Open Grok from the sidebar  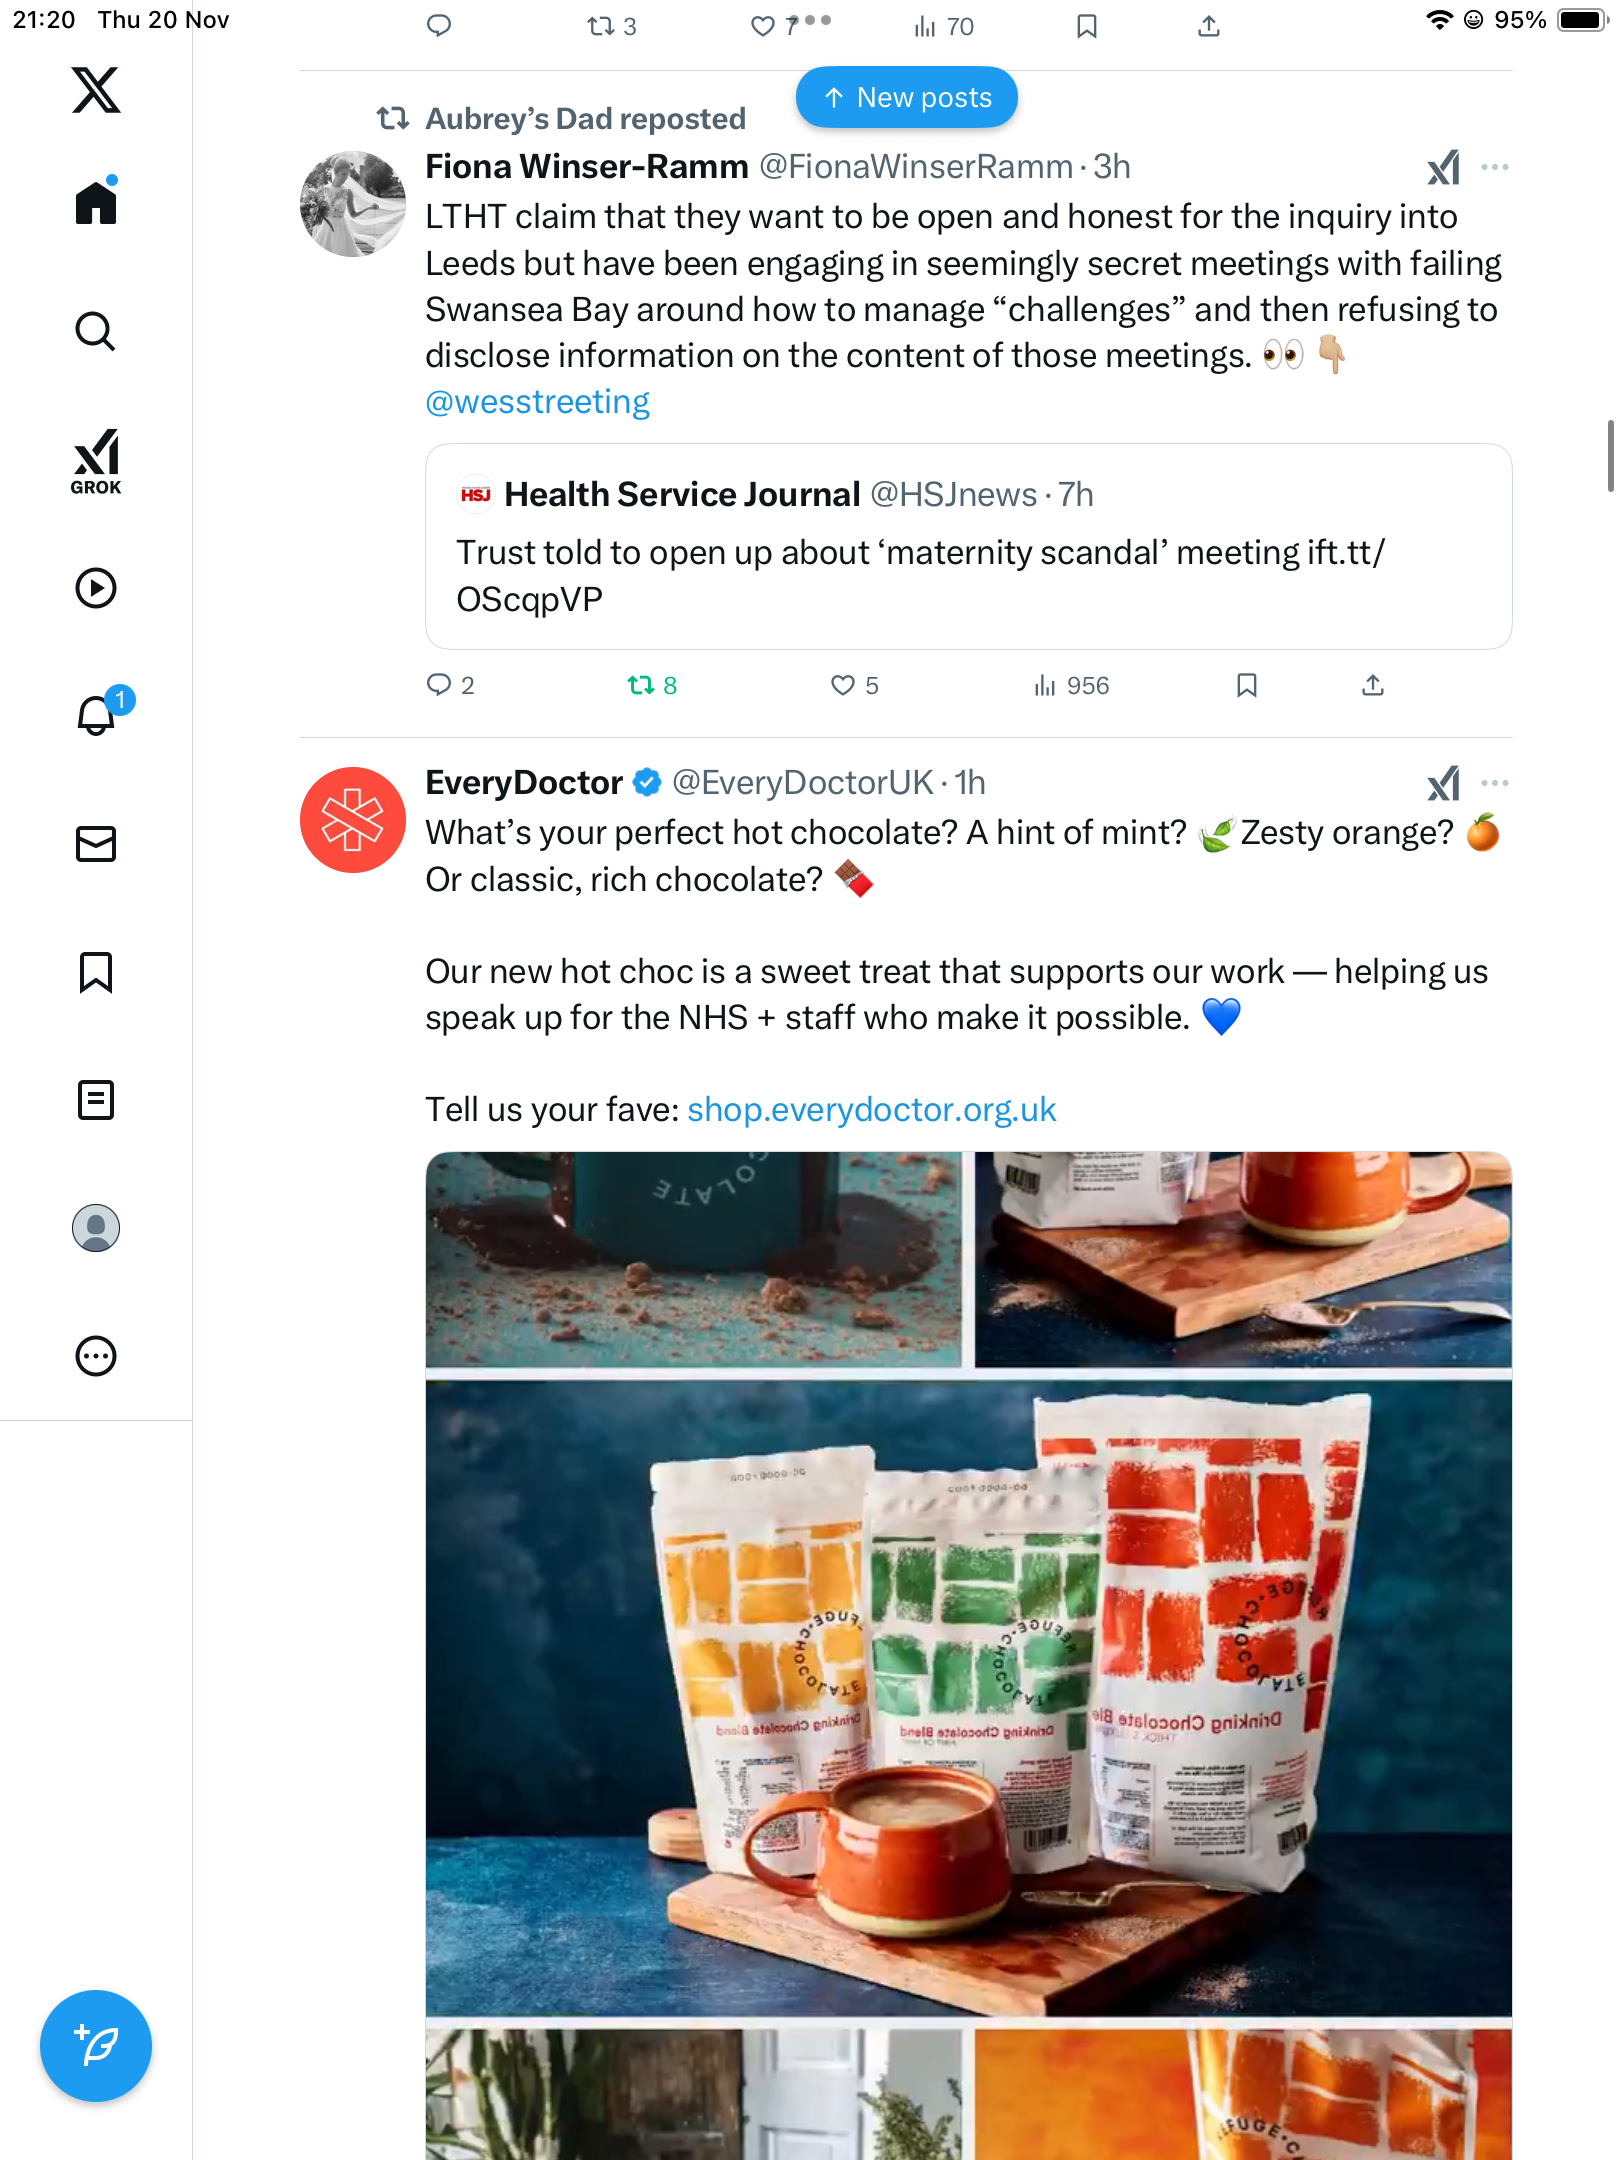tap(96, 462)
